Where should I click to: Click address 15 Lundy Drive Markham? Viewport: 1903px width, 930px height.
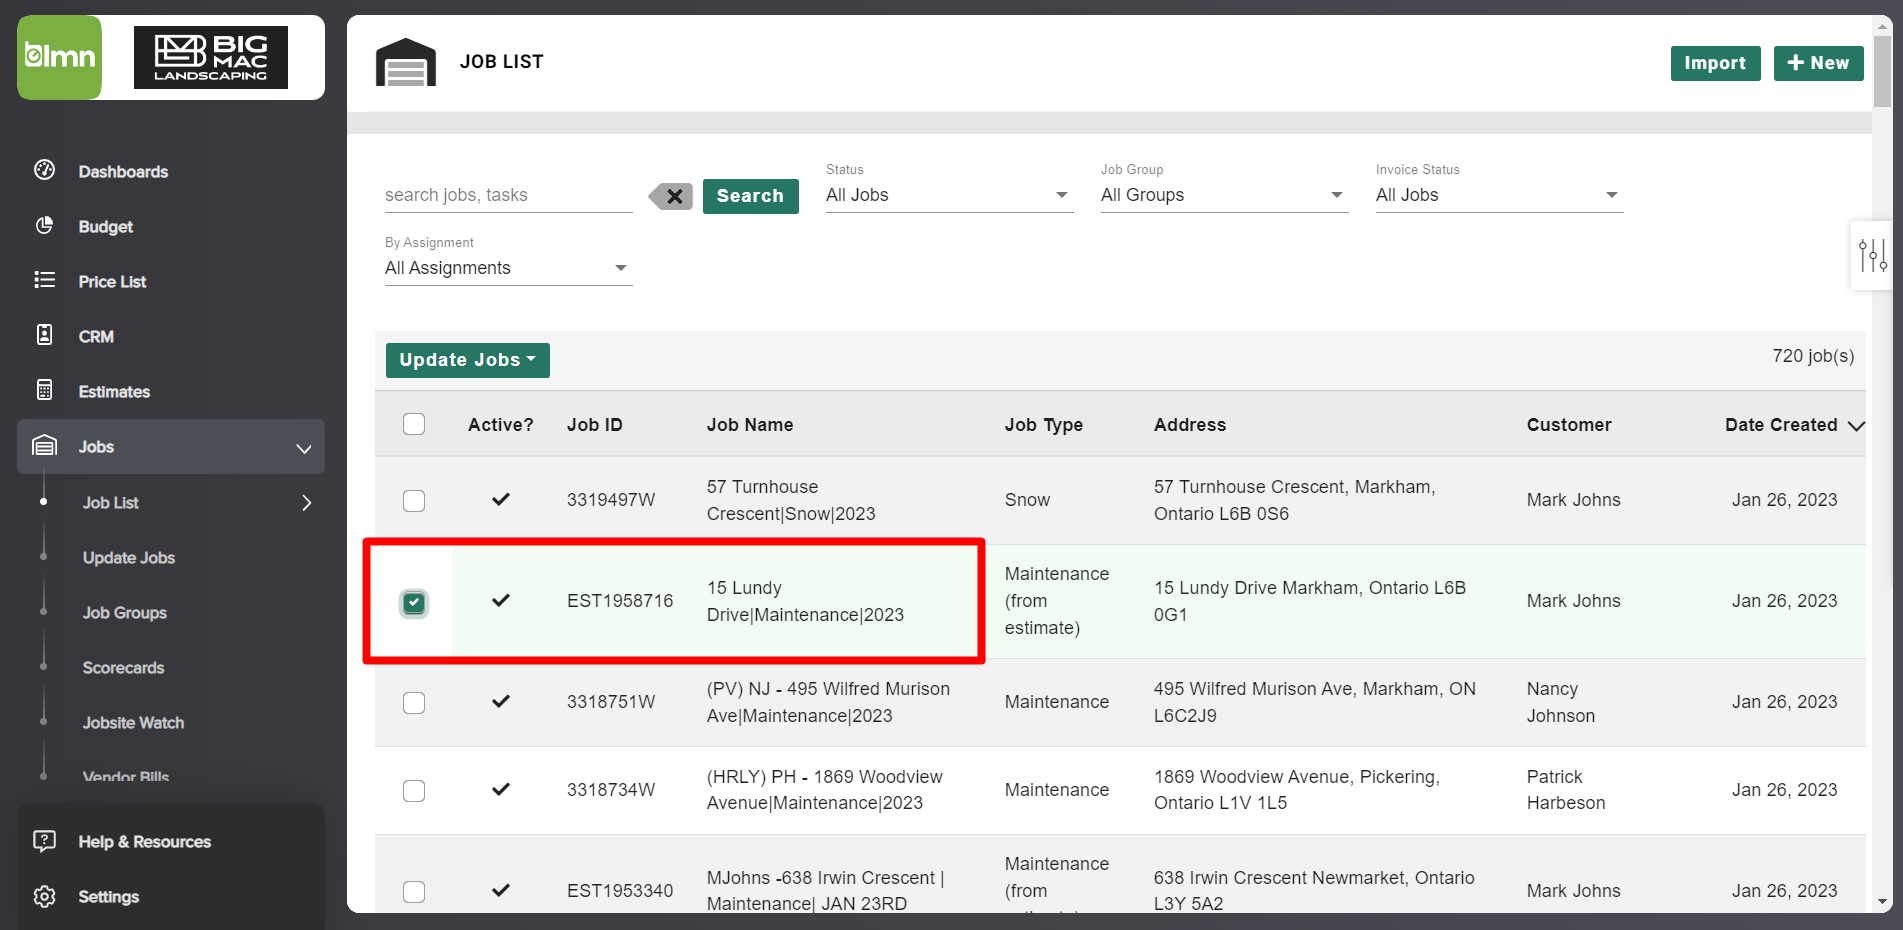point(1310,601)
